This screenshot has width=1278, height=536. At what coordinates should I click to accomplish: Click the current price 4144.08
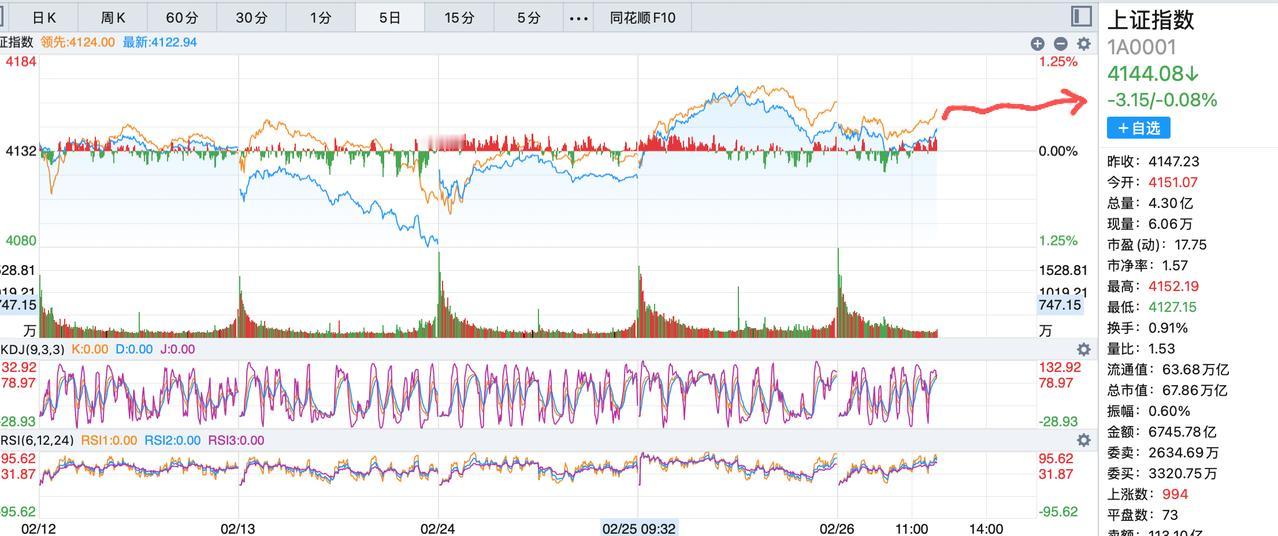coord(1153,74)
